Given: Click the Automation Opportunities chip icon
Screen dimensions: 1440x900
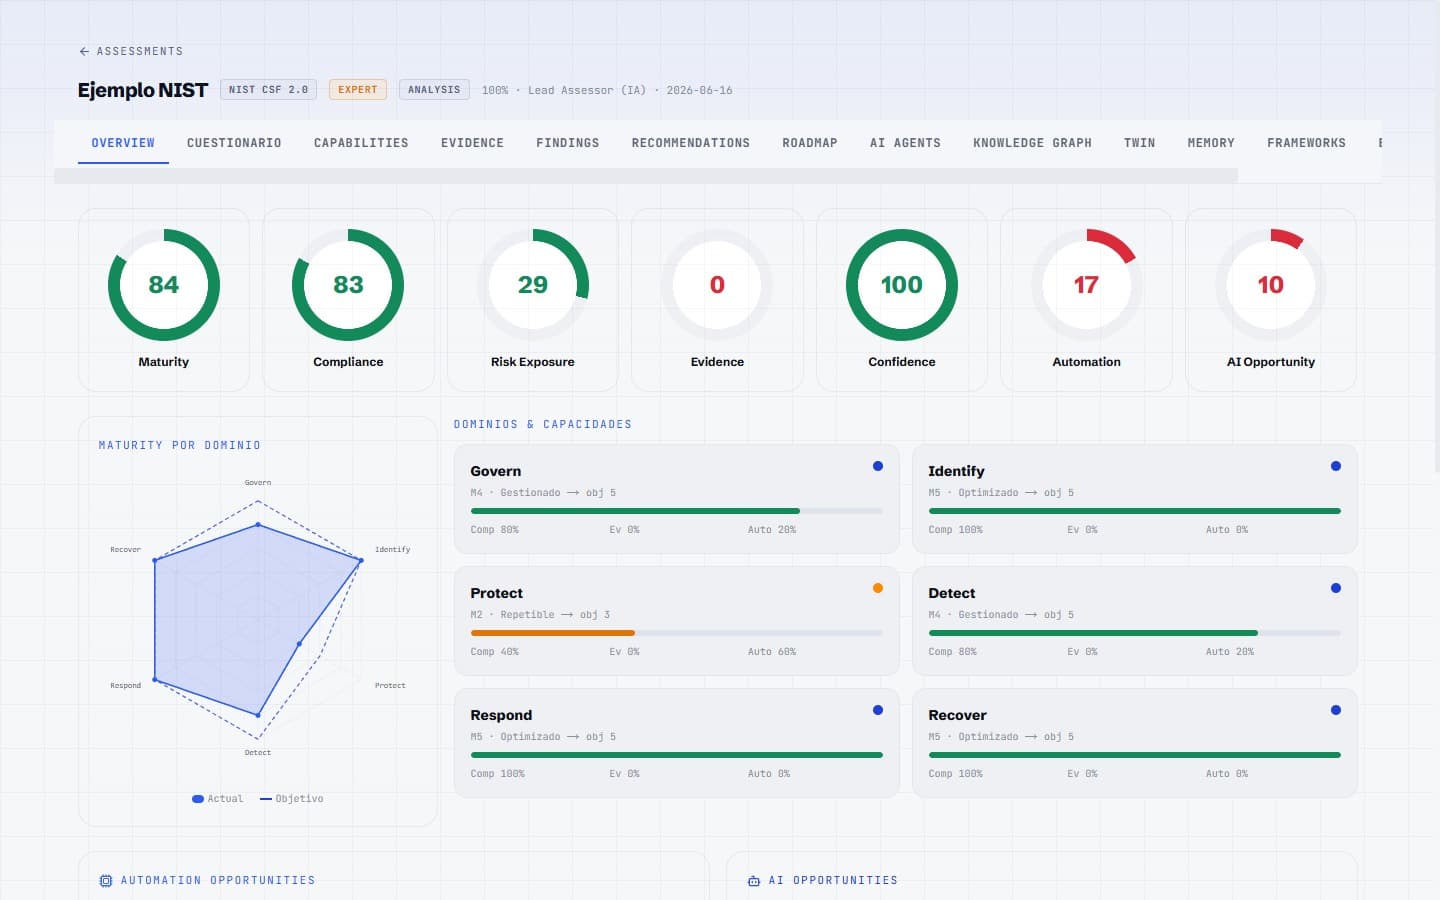Looking at the screenshot, I should point(106,881).
